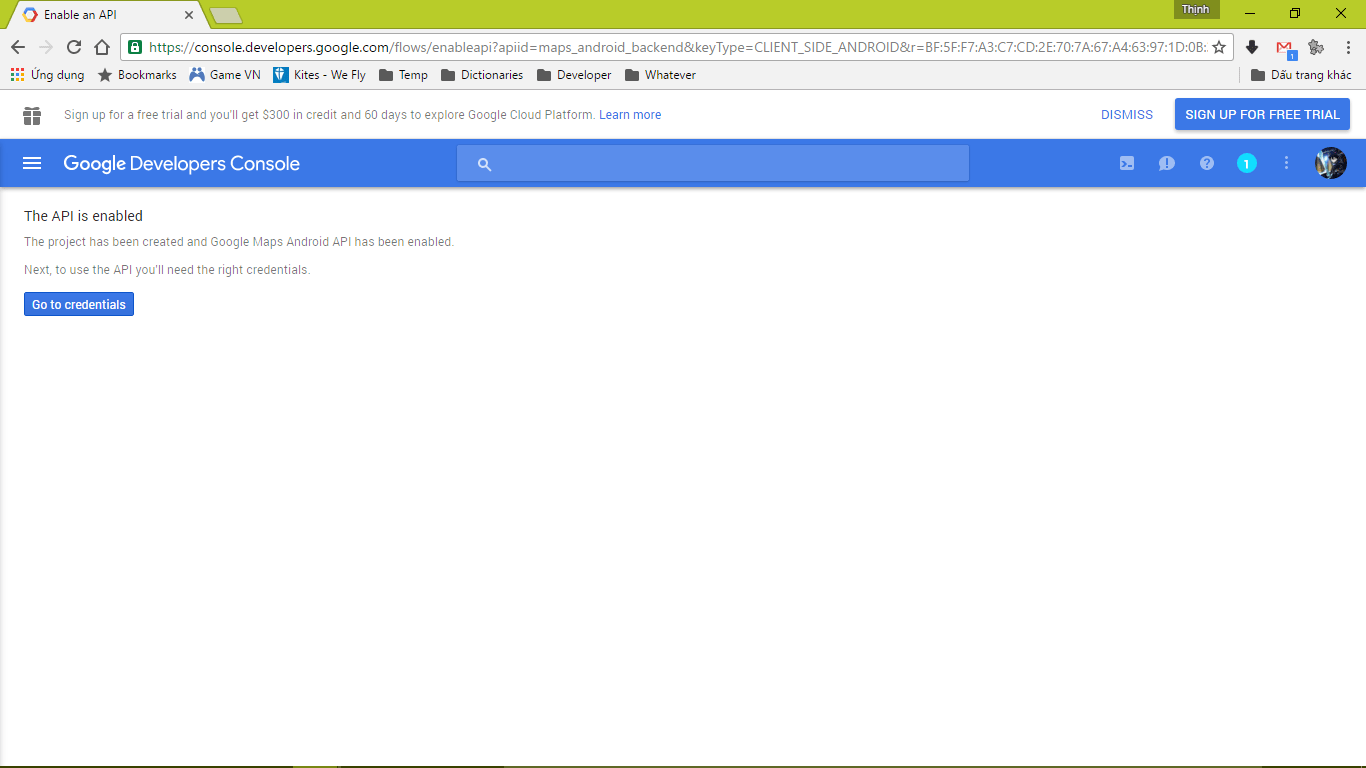Open the download extension icon
Screen dimensions: 1366x768
tap(1252, 47)
